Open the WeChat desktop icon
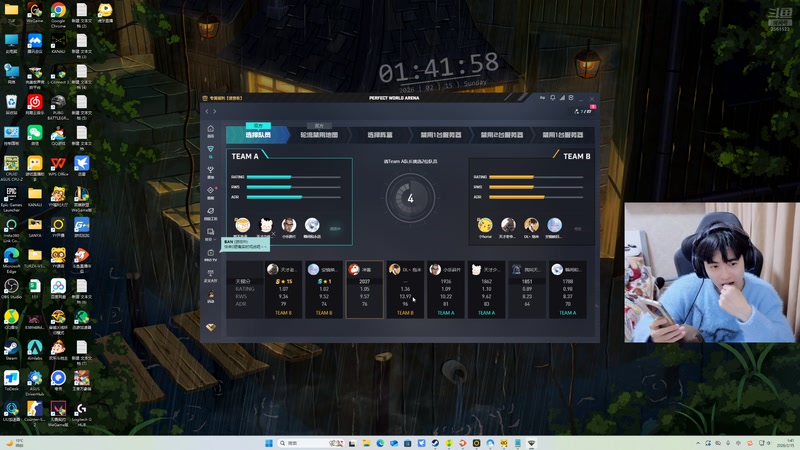 point(35,136)
